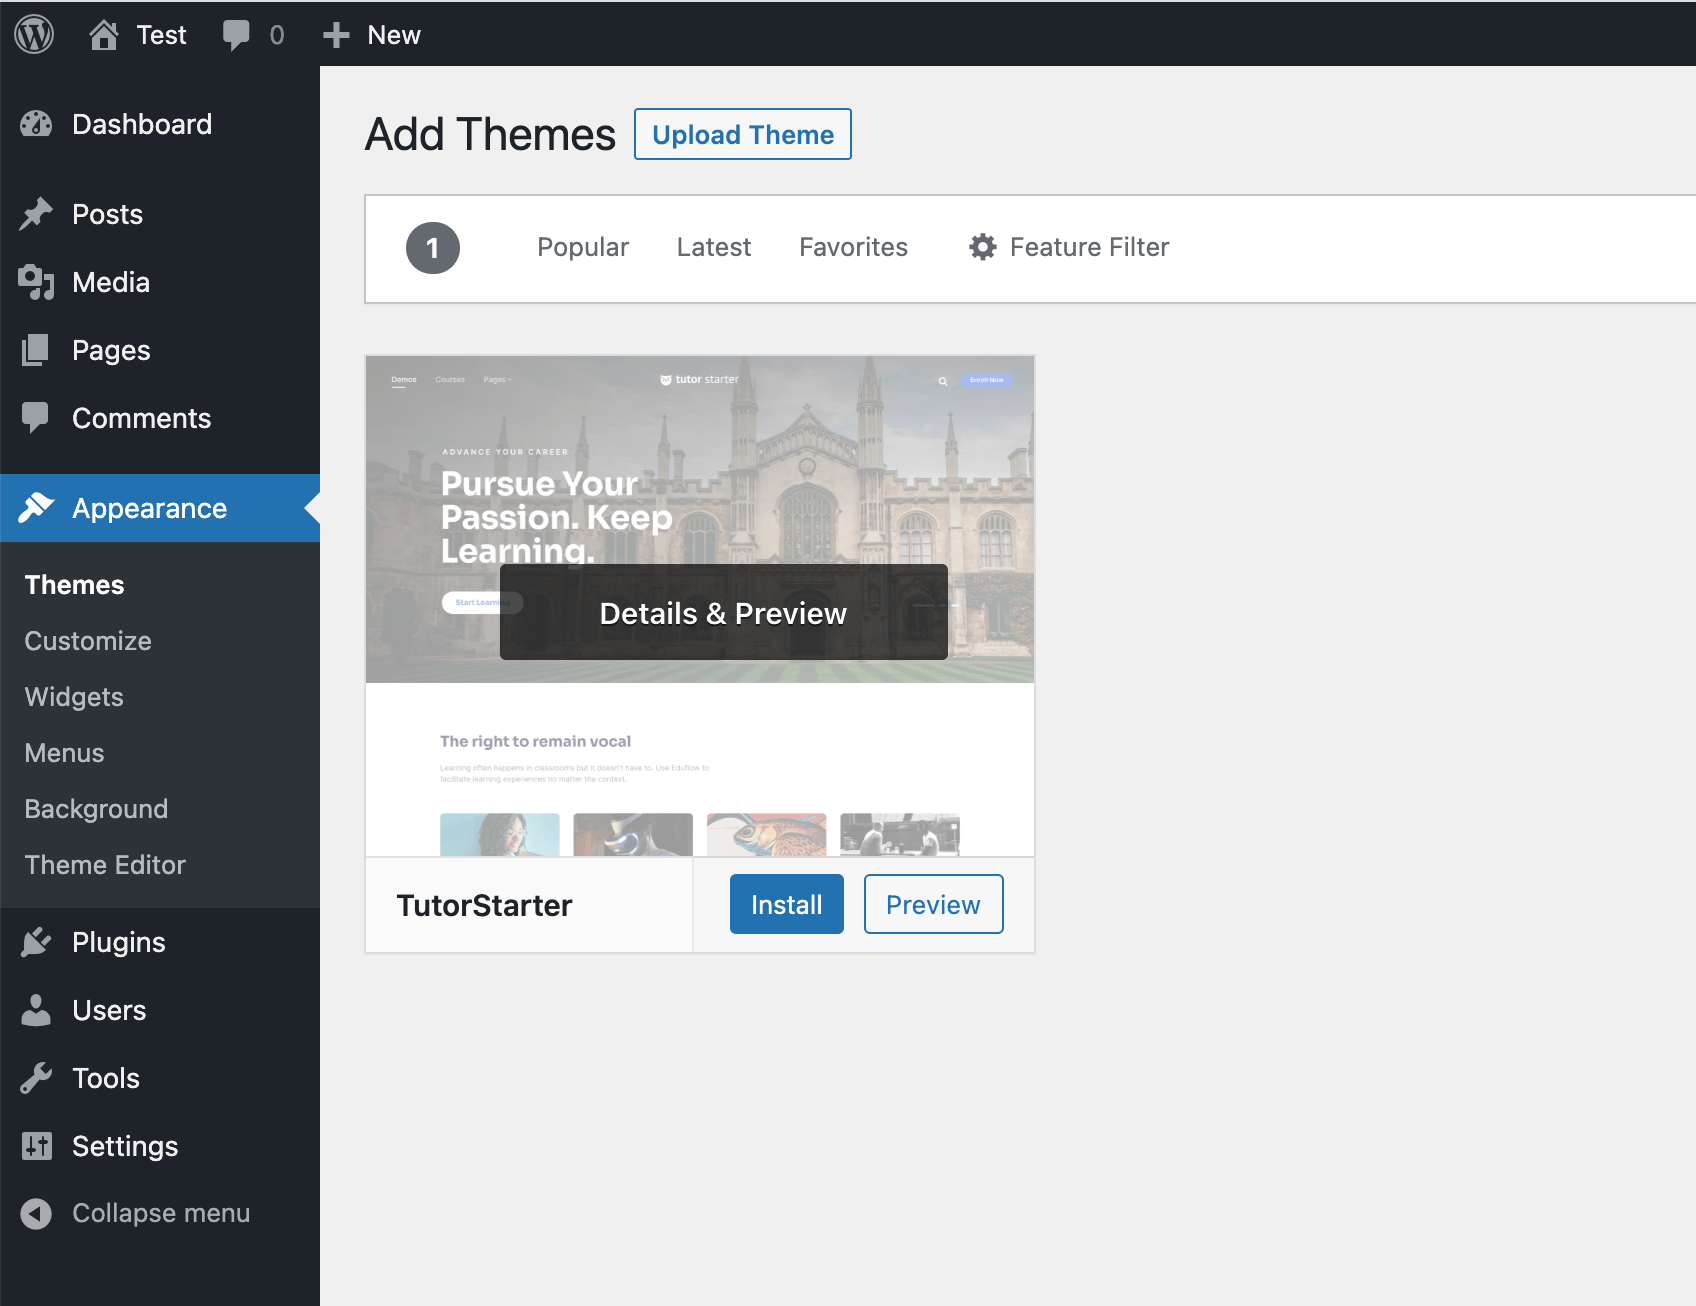Open the Posts menu item

tap(107, 214)
